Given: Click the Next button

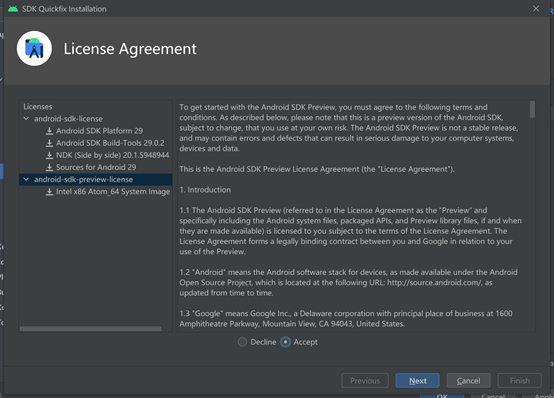Looking at the screenshot, I should tap(418, 381).
